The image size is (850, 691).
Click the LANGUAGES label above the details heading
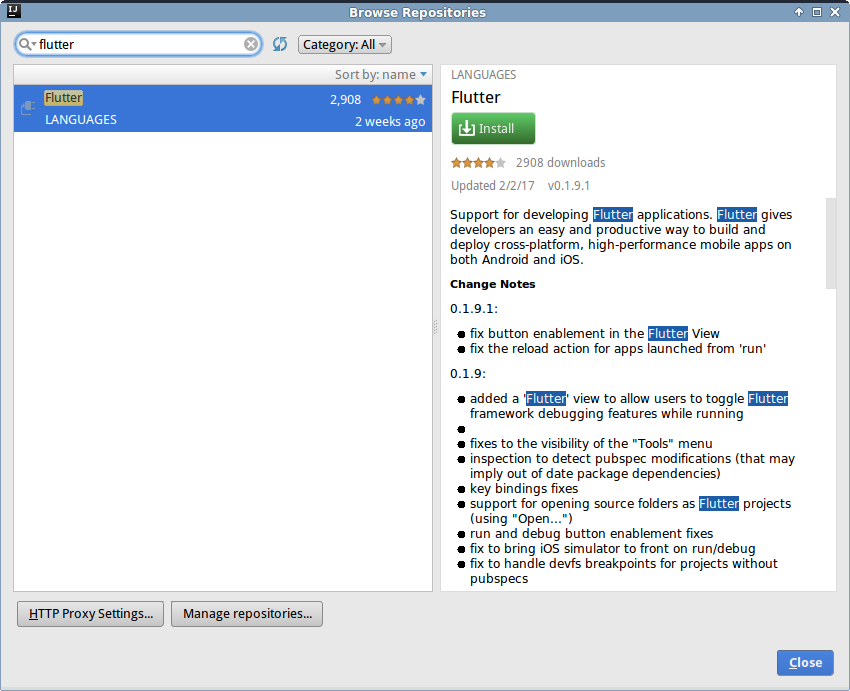tap(484, 75)
